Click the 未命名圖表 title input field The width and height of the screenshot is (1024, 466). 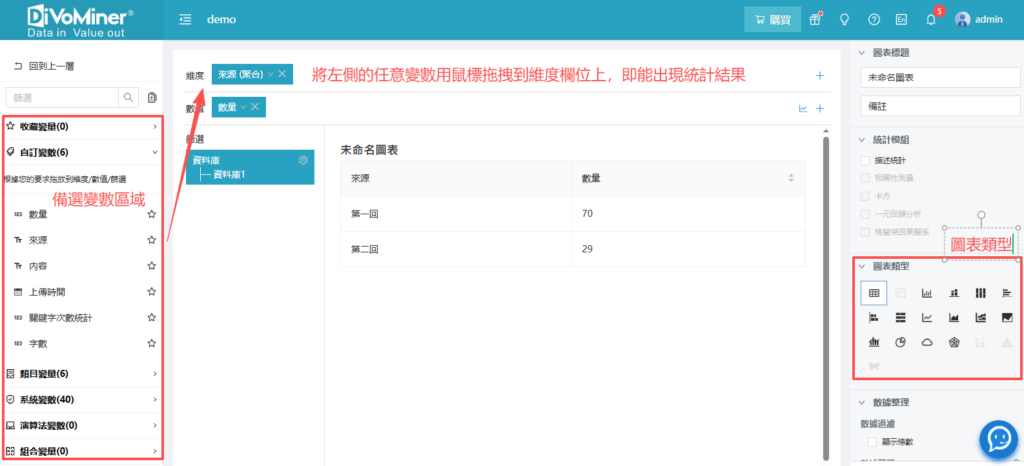tap(936, 77)
